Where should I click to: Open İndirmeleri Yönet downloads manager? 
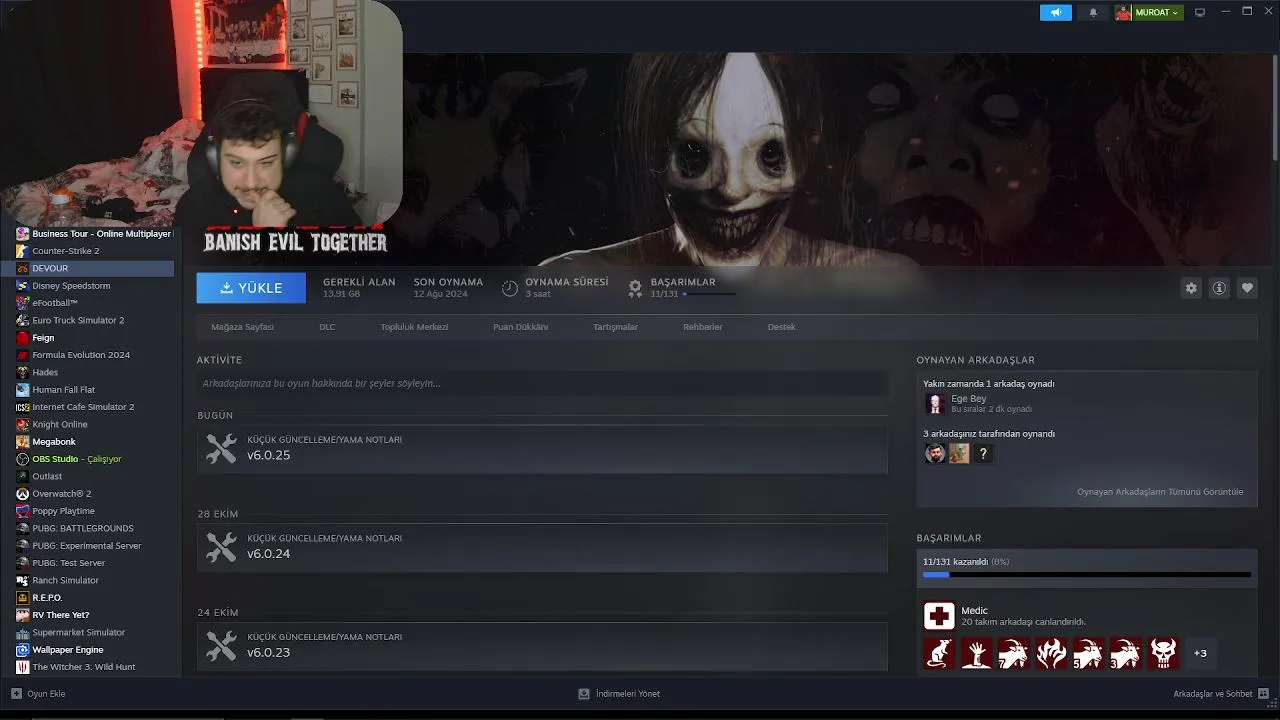(619, 694)
